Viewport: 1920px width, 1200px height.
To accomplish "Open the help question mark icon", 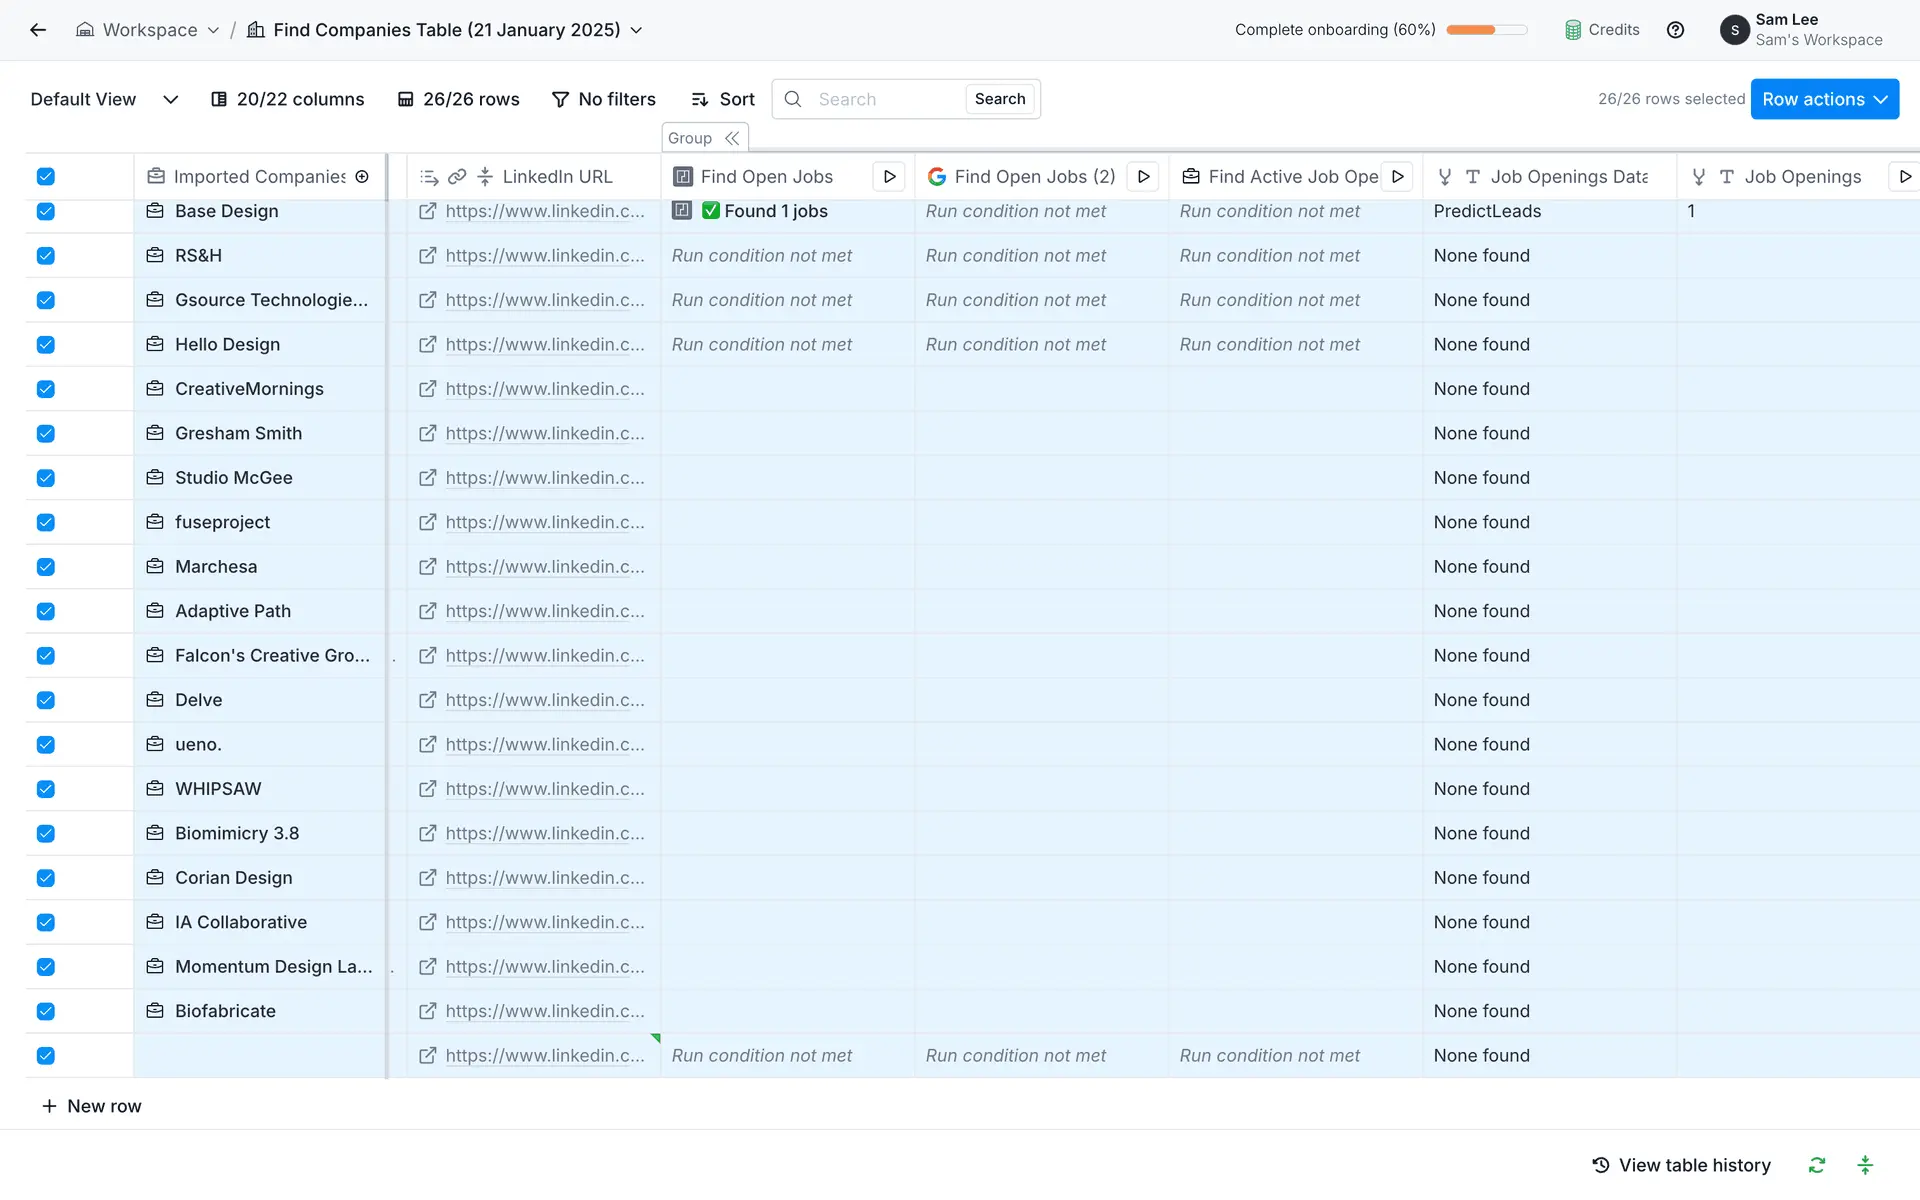I will point(1675,30).
